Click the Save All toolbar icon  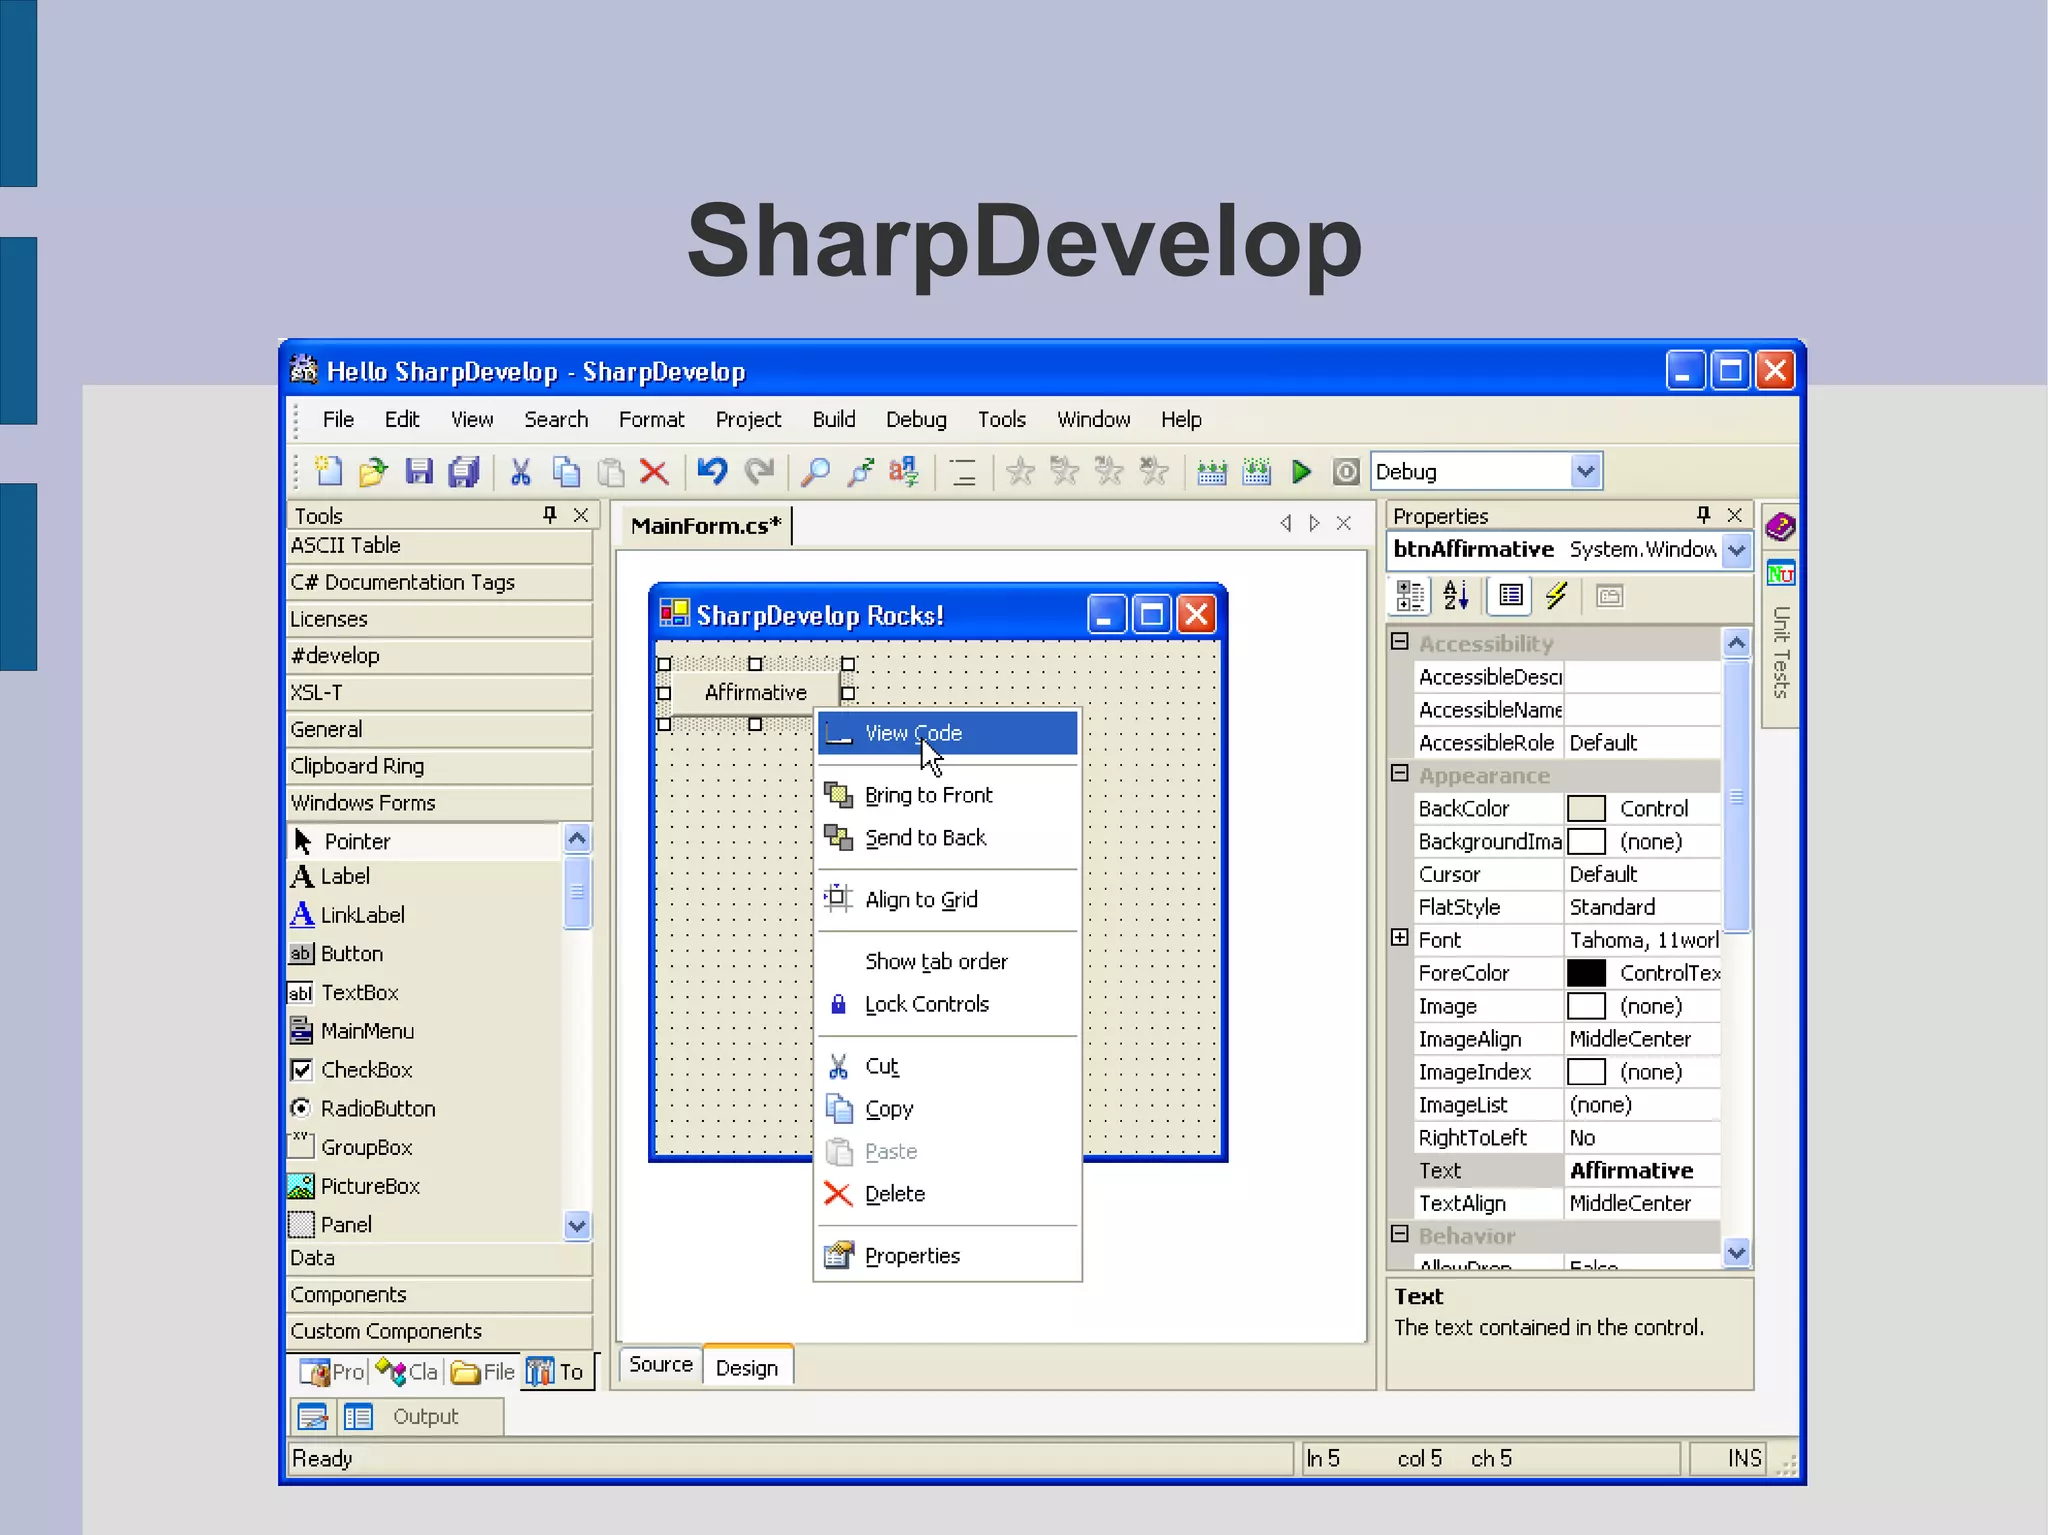463,471
